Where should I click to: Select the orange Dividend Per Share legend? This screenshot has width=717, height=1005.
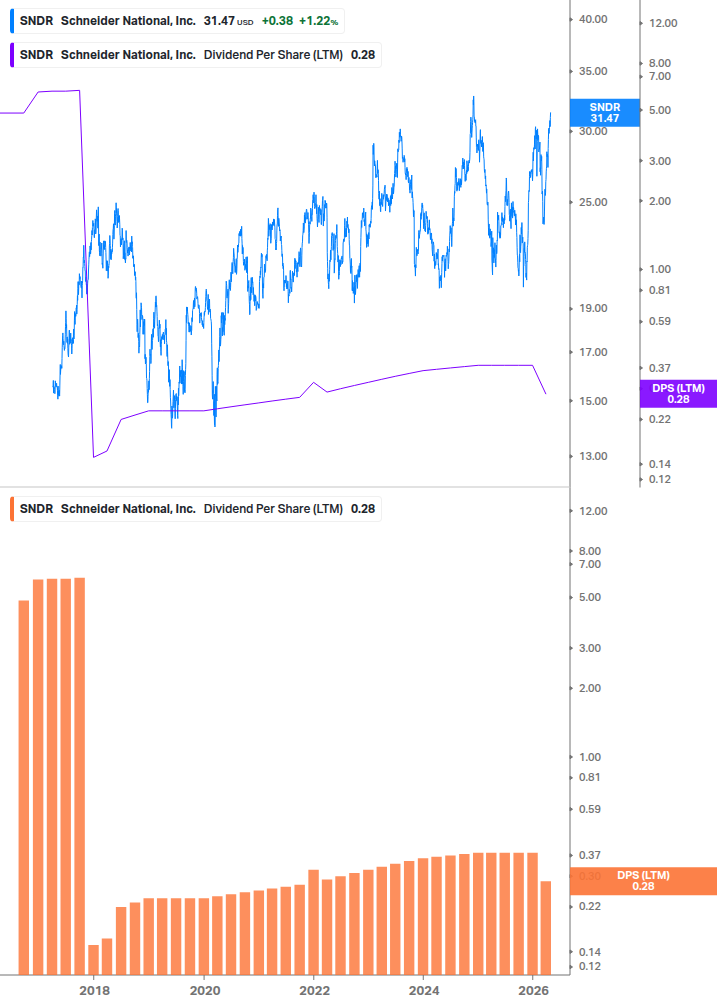195,509
